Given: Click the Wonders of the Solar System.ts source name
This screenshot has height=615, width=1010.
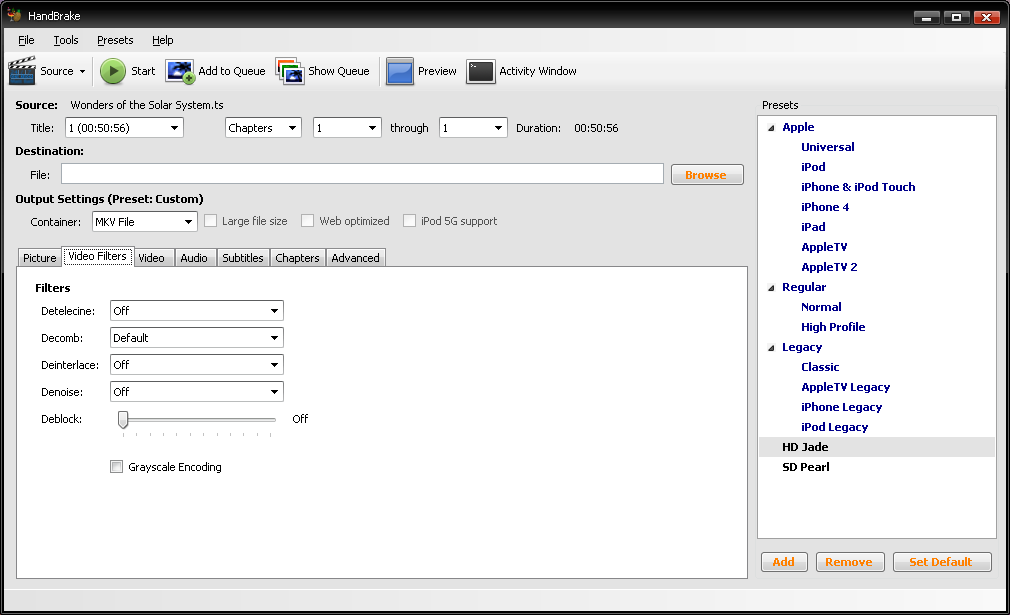Looking at the screenshot, I should (147, 105).
